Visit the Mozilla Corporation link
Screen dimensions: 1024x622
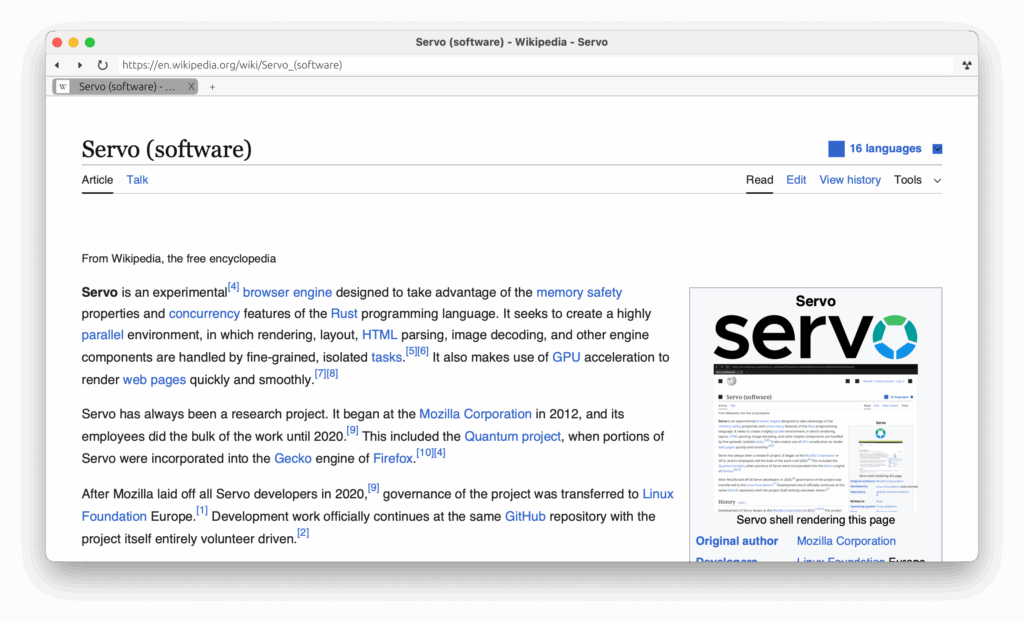pos(476,413)
